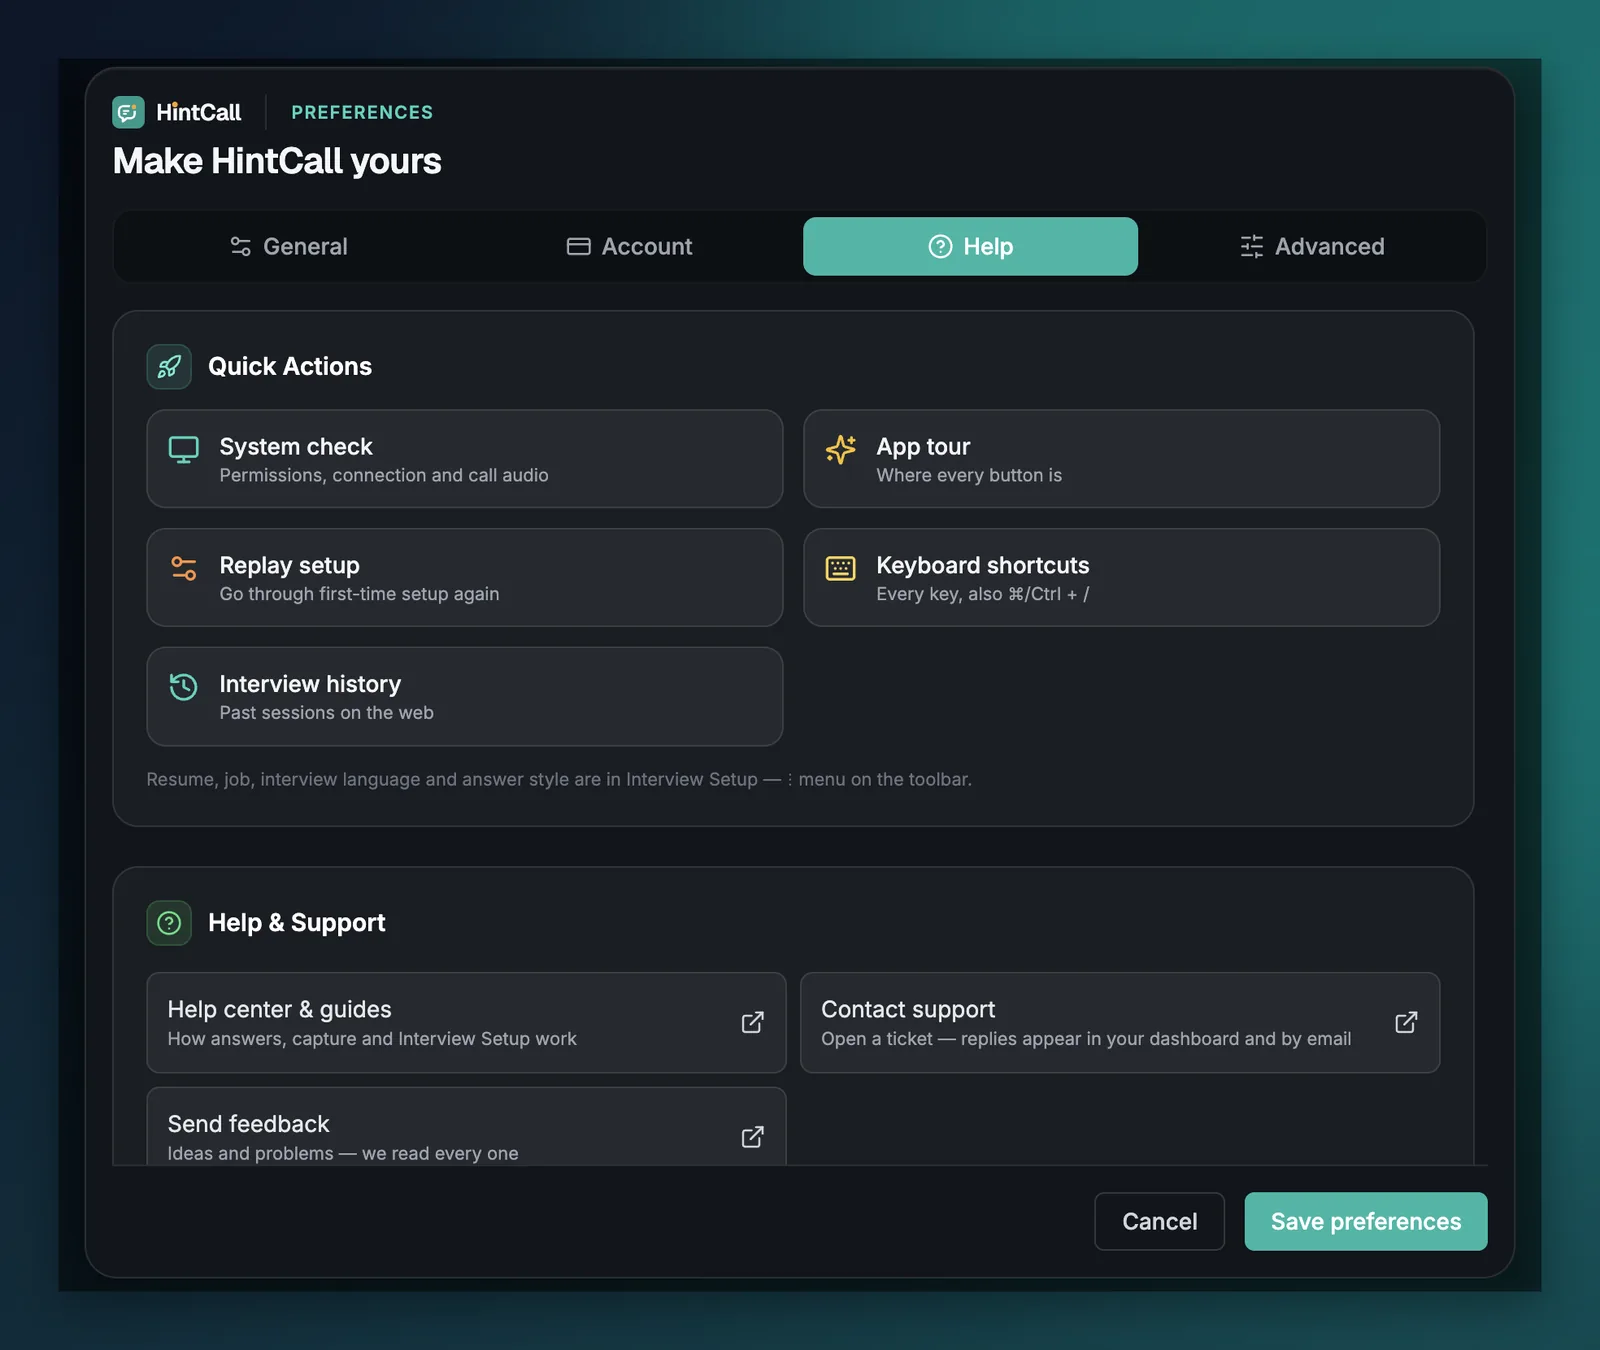Click the sliders icon in Replay setup
This screenshot has width=1600, height=1350.
pyautogui.click(x=184, y=568)
